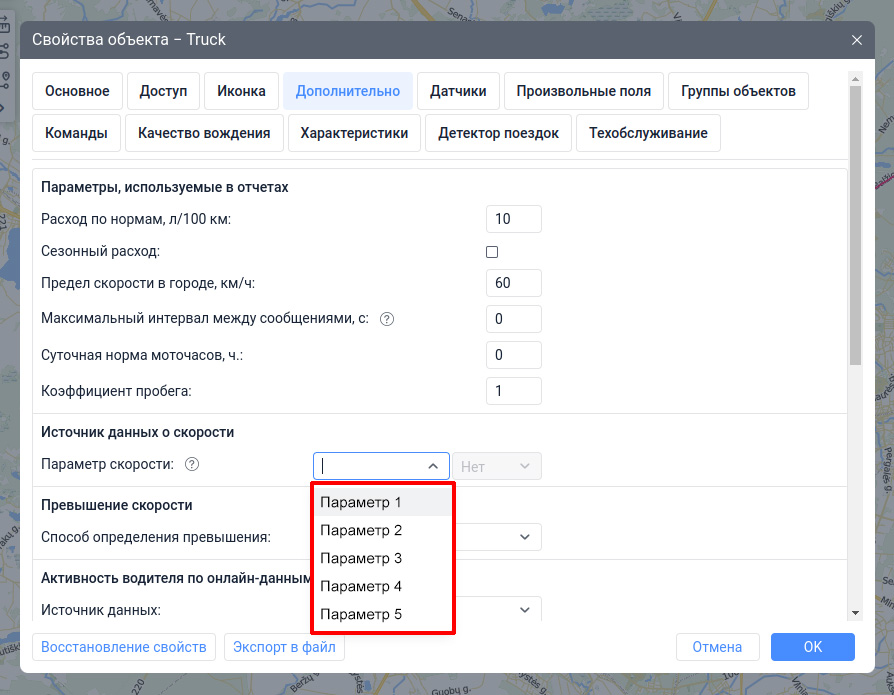Open the Качество вождения tab
Image resolution: width=894 pixels, height=695 pixels.
tap(204, 133)
